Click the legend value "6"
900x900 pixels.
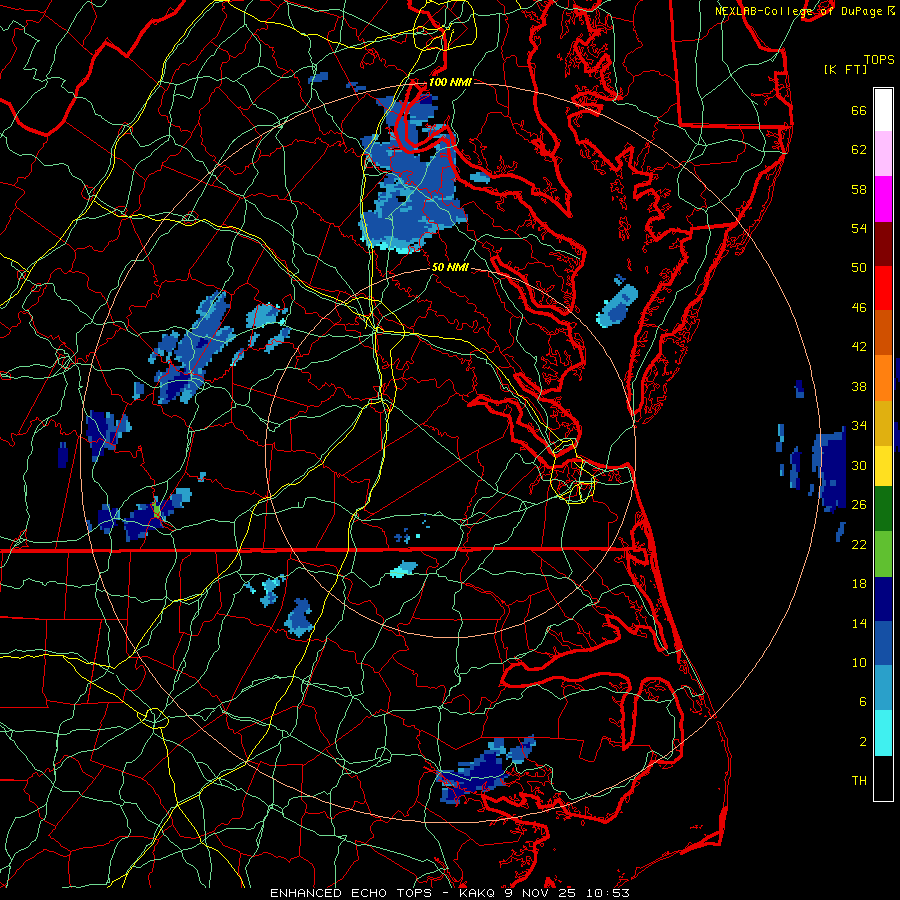862,702
